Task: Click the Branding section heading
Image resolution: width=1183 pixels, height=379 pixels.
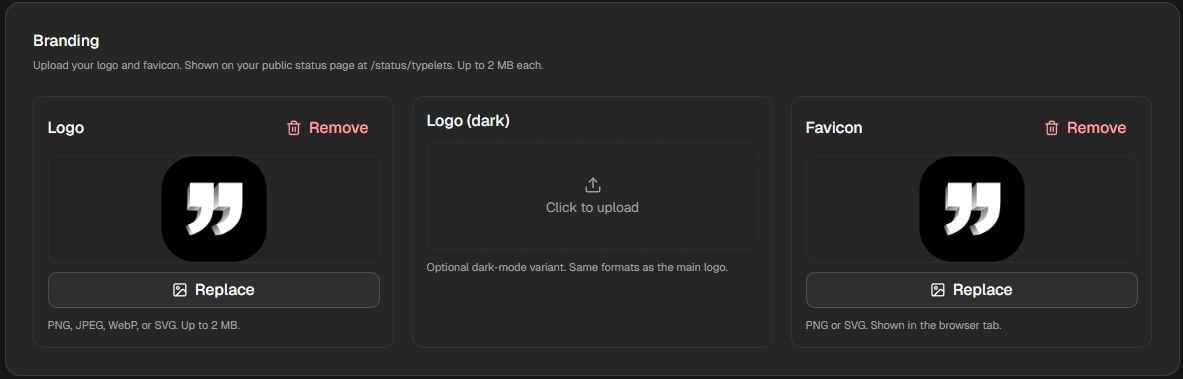Action: 66,41
